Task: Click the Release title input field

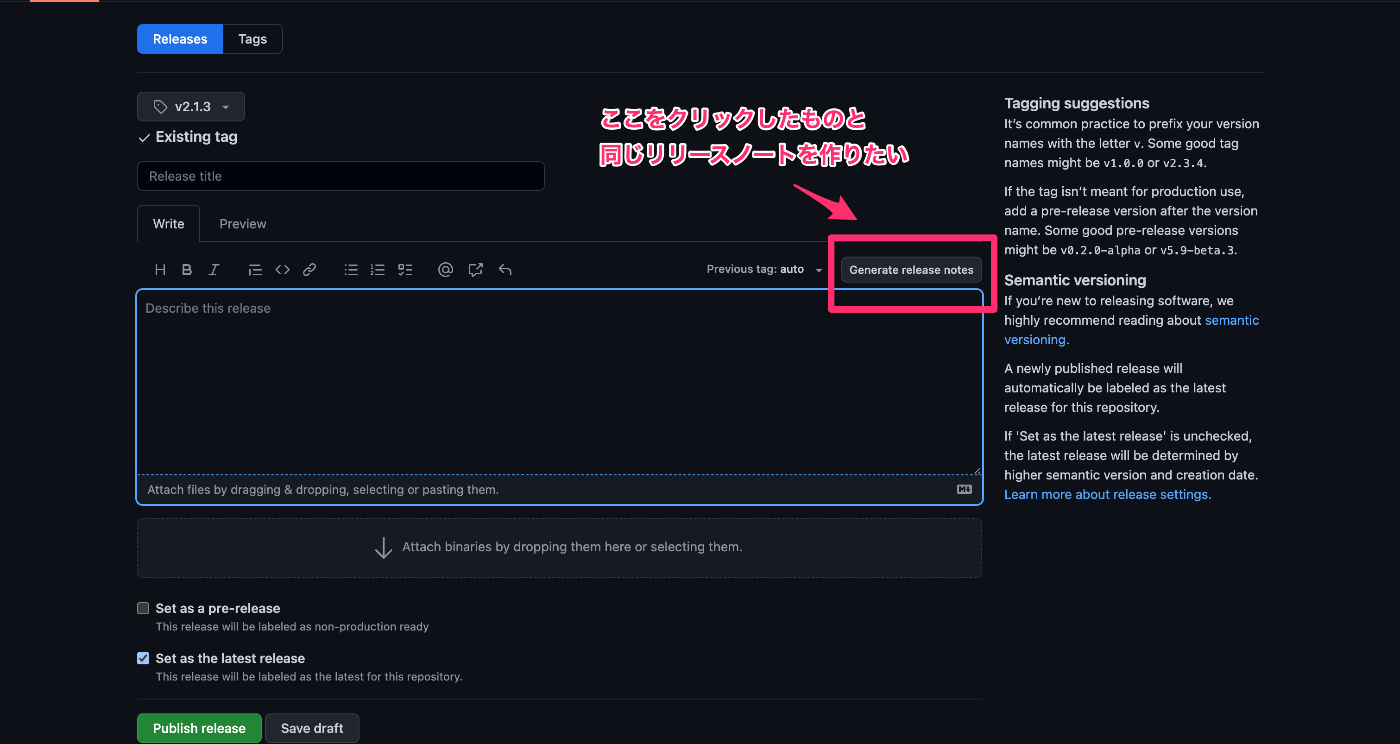Action: pyautogui.click(x=340, y=176)
